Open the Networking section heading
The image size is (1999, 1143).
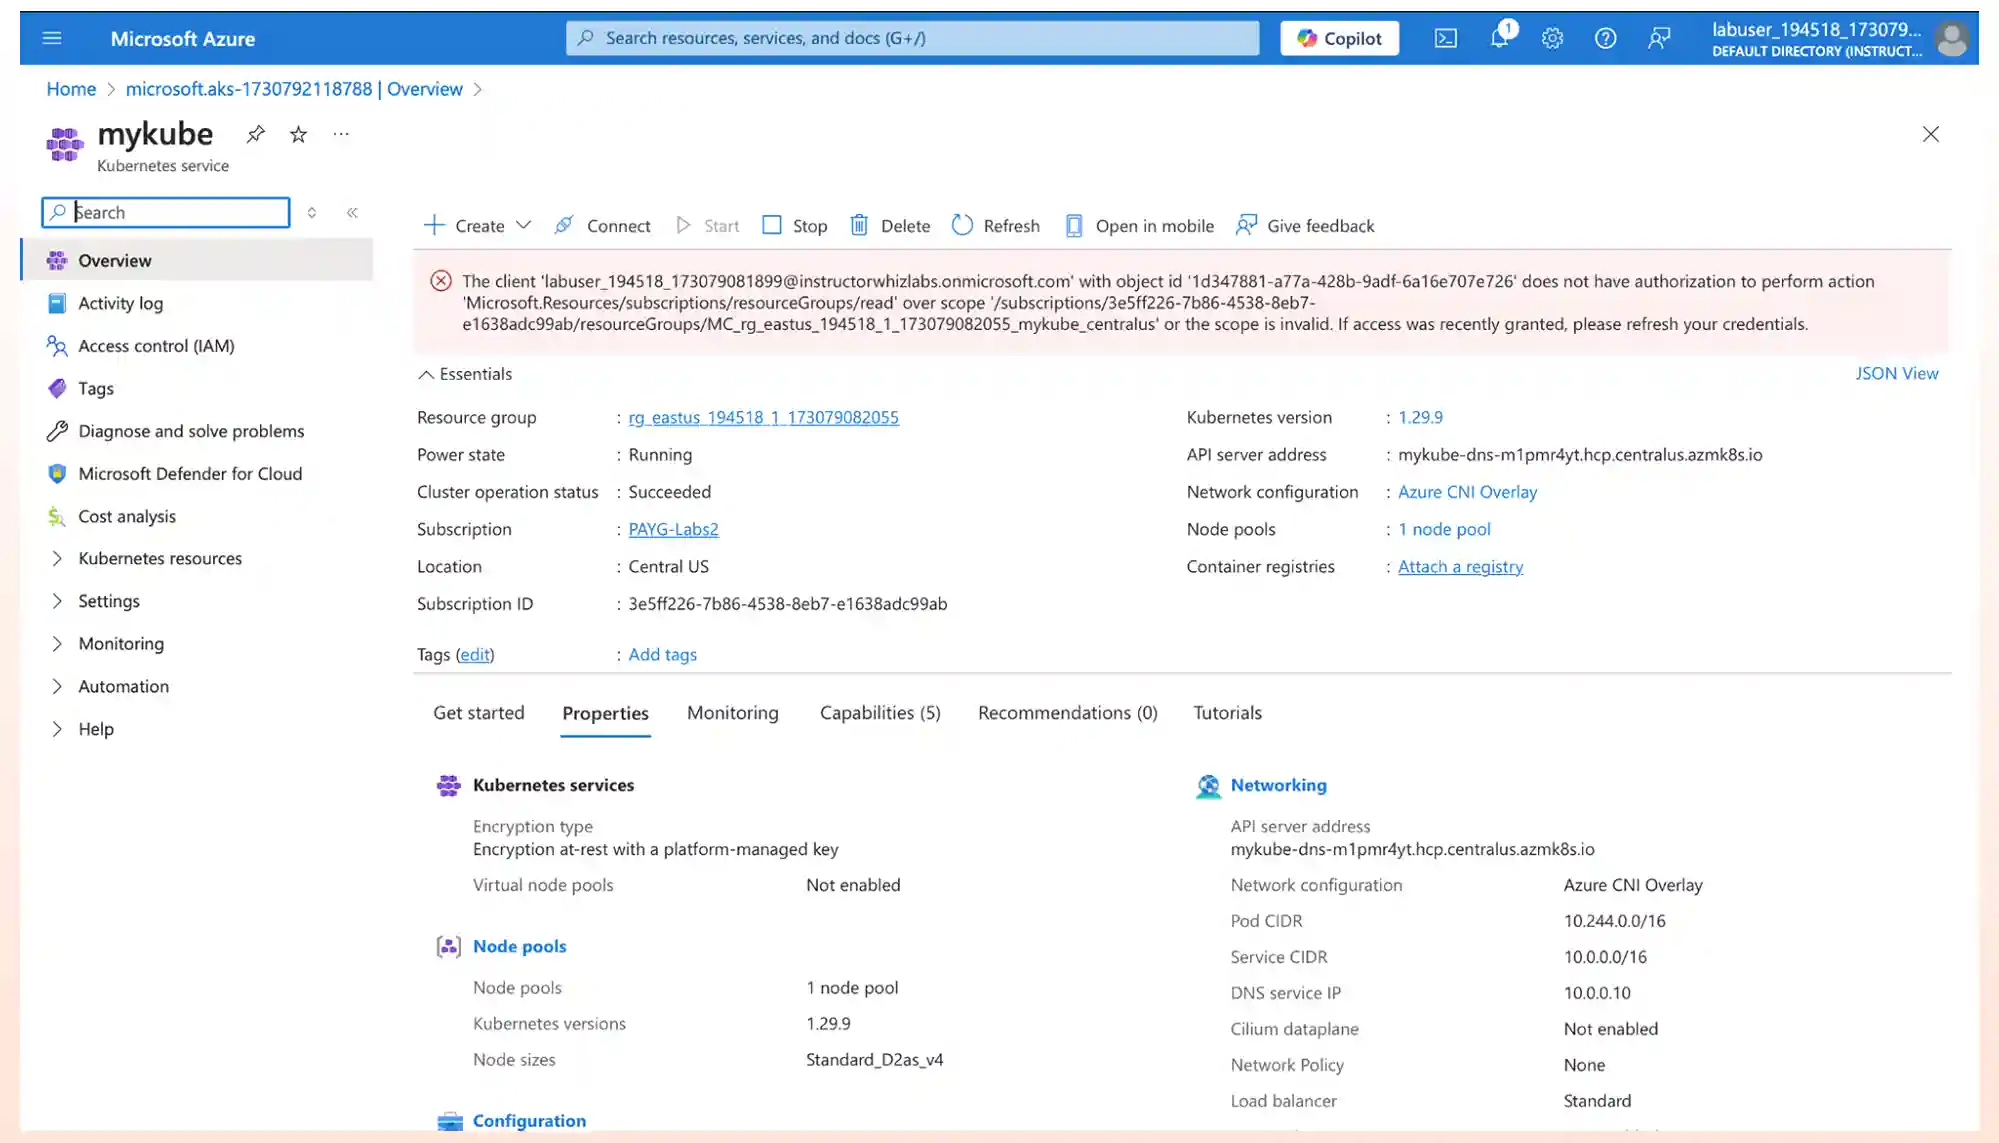1278,785
